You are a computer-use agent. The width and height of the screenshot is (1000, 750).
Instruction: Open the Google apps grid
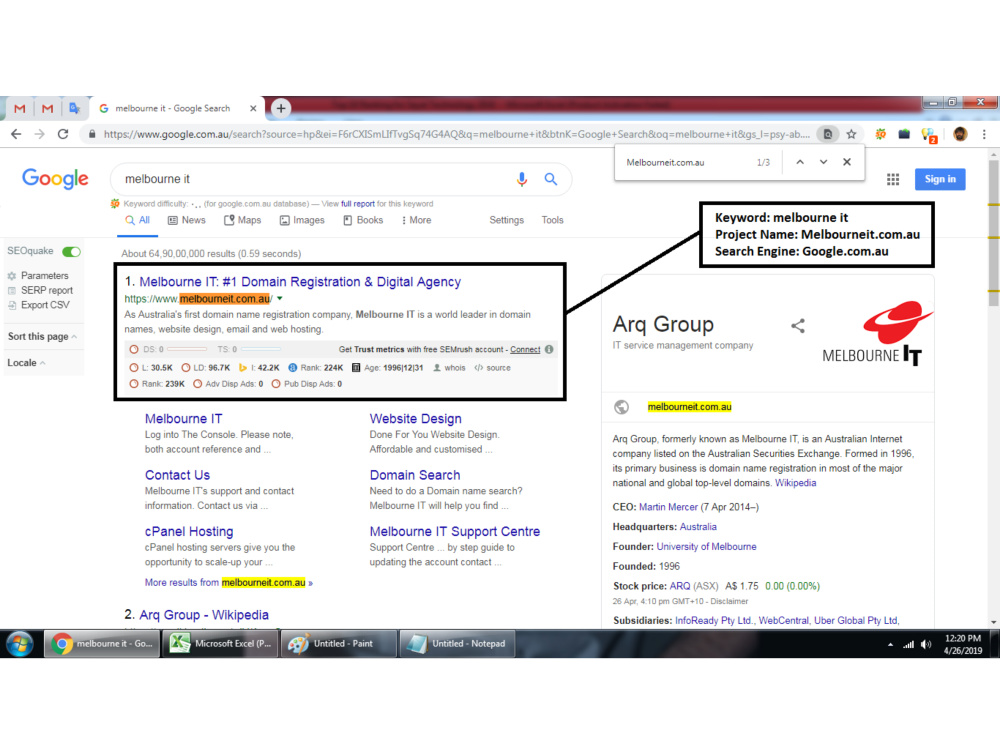point(893,179)
